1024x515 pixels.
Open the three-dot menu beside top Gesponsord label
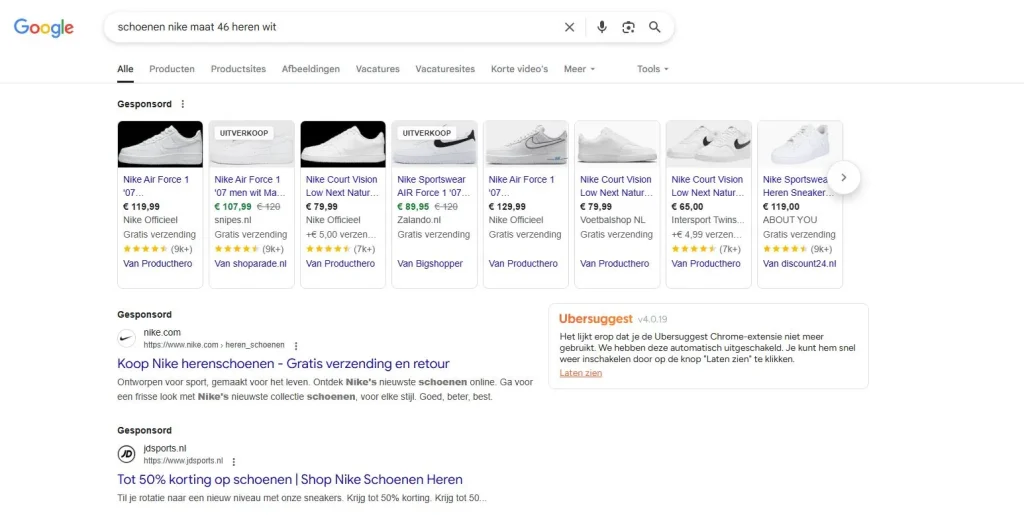pos(183,104)
